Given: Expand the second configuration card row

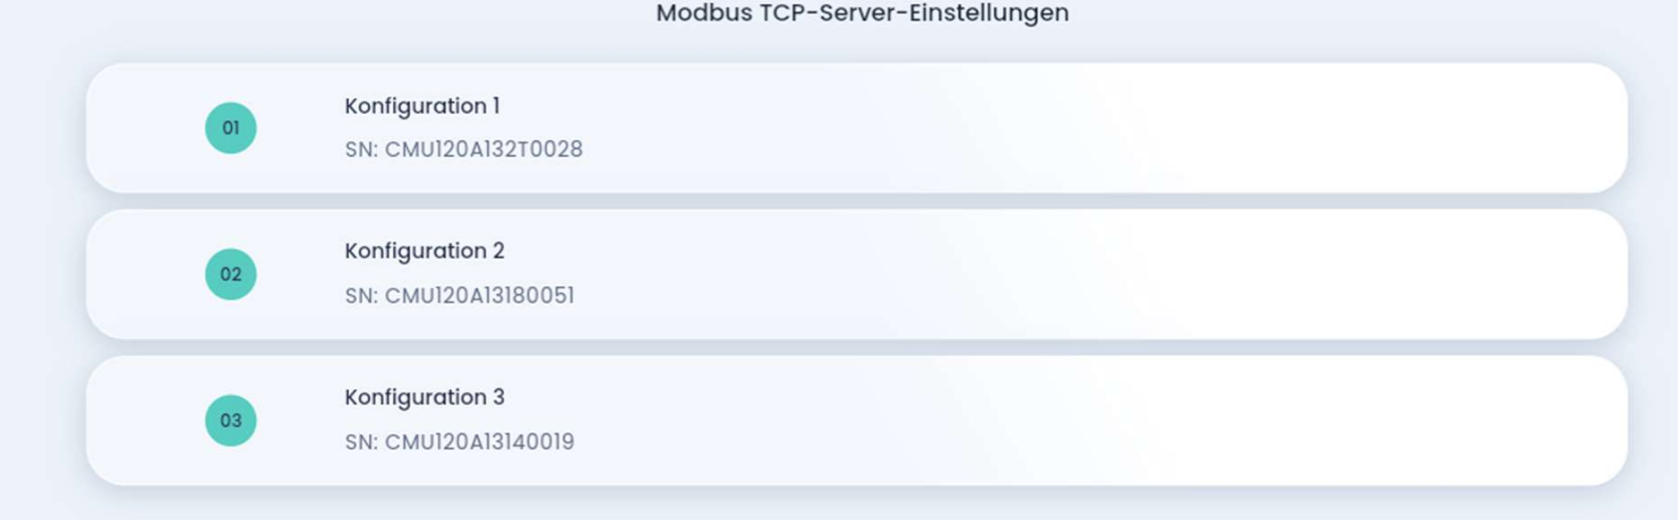Looking at the screenshot, I should (856, 274).
